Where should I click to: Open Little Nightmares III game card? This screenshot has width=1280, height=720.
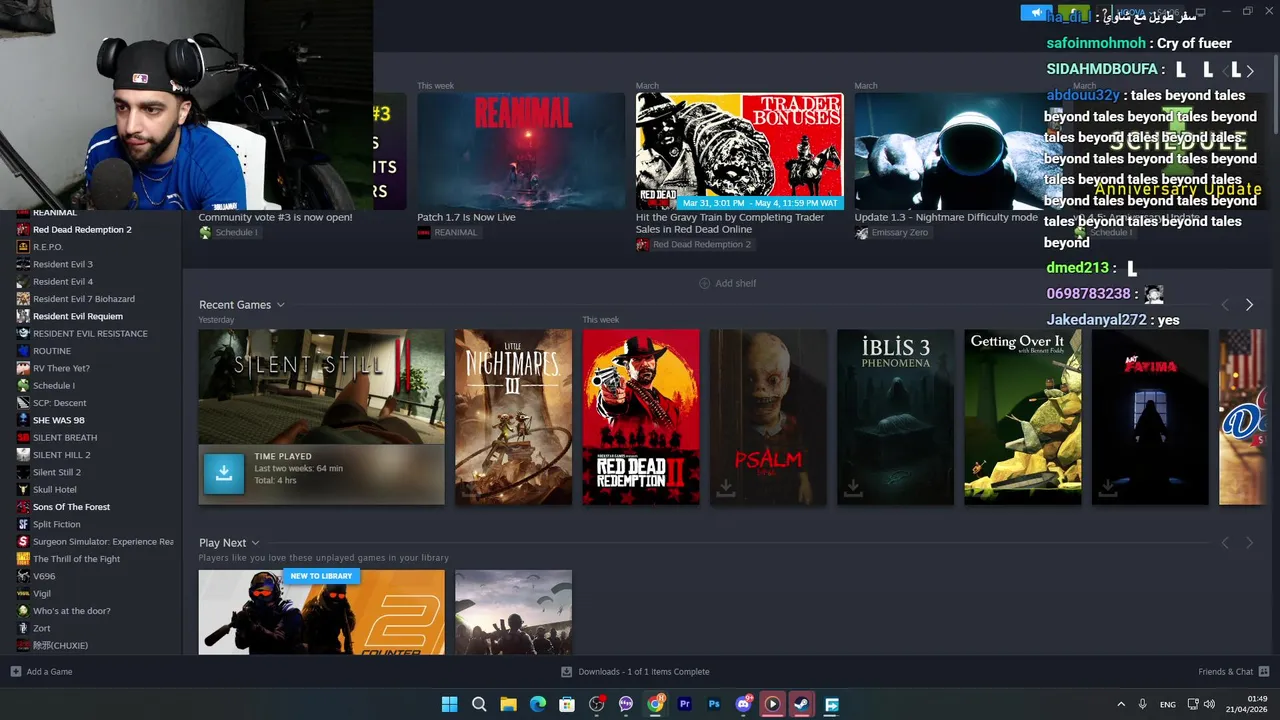point(513,417)
